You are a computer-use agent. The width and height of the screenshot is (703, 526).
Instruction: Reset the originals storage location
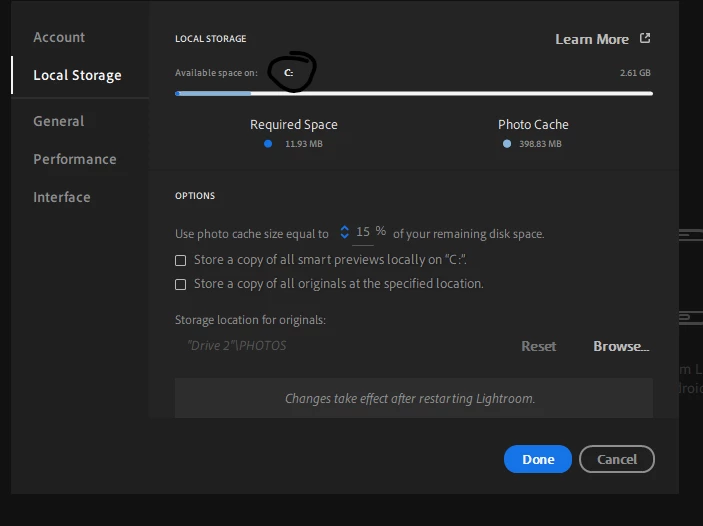pyautogui.click(x=538, y=346)
